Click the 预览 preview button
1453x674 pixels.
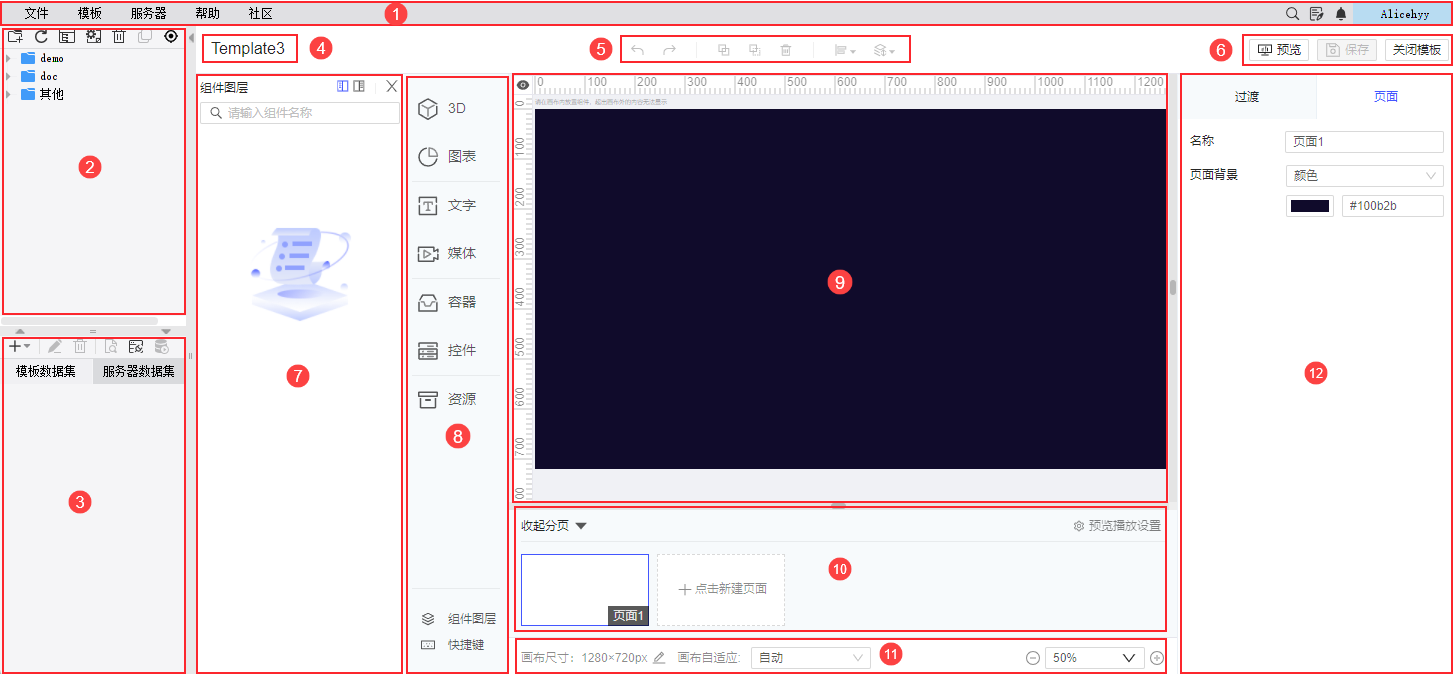[x=1279, y=50]
